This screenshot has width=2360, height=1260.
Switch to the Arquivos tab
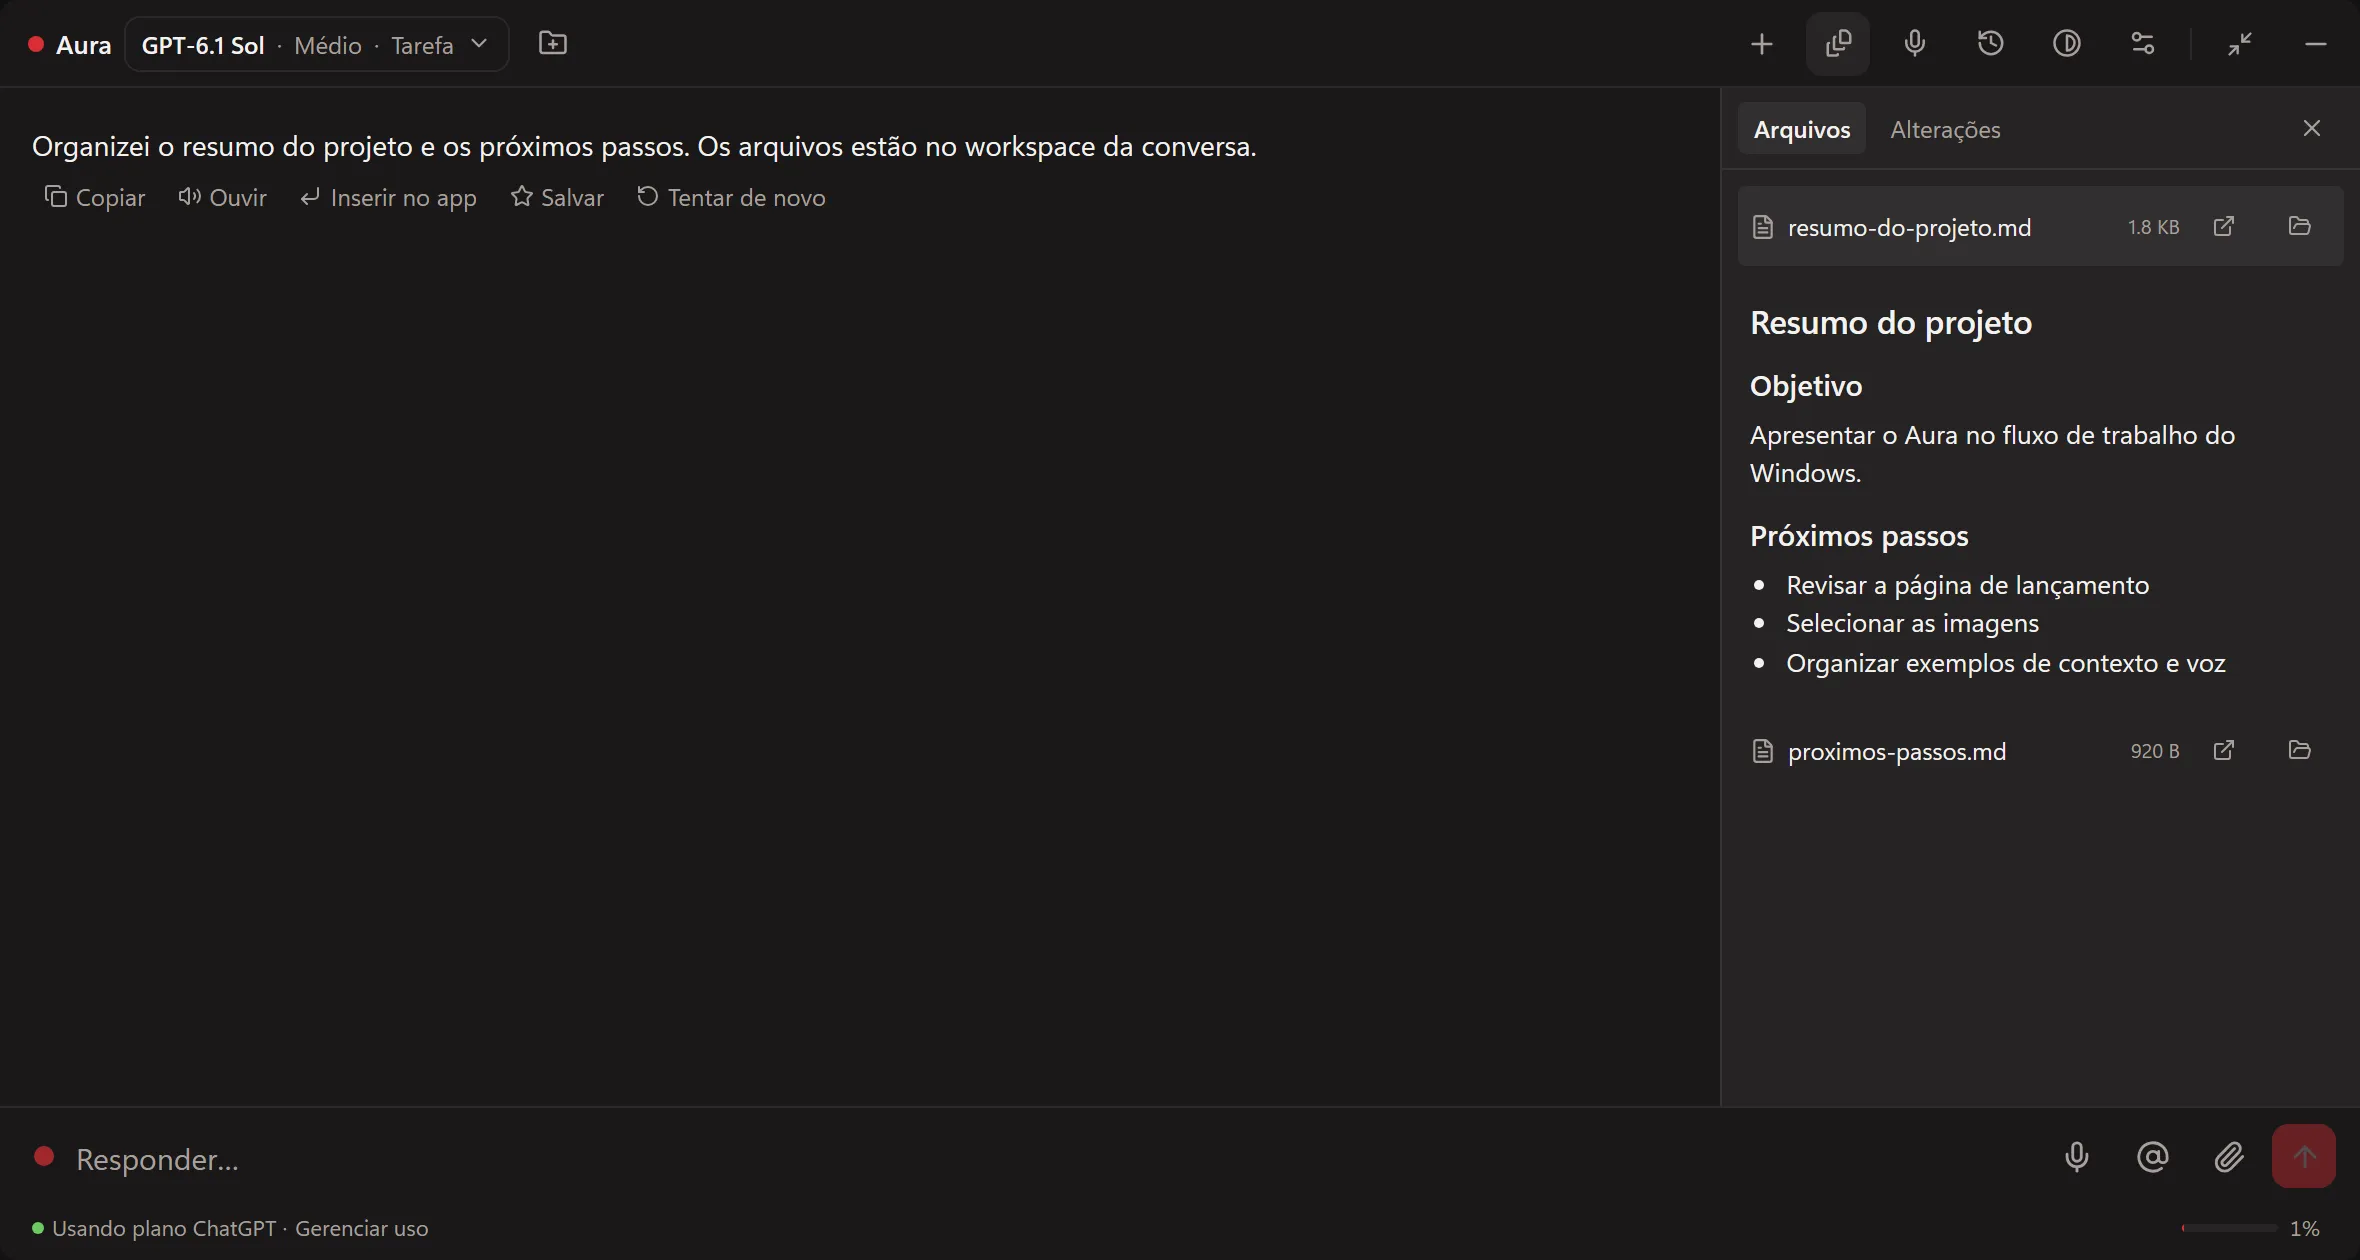pyautogui.click(x=1802, y=129)
